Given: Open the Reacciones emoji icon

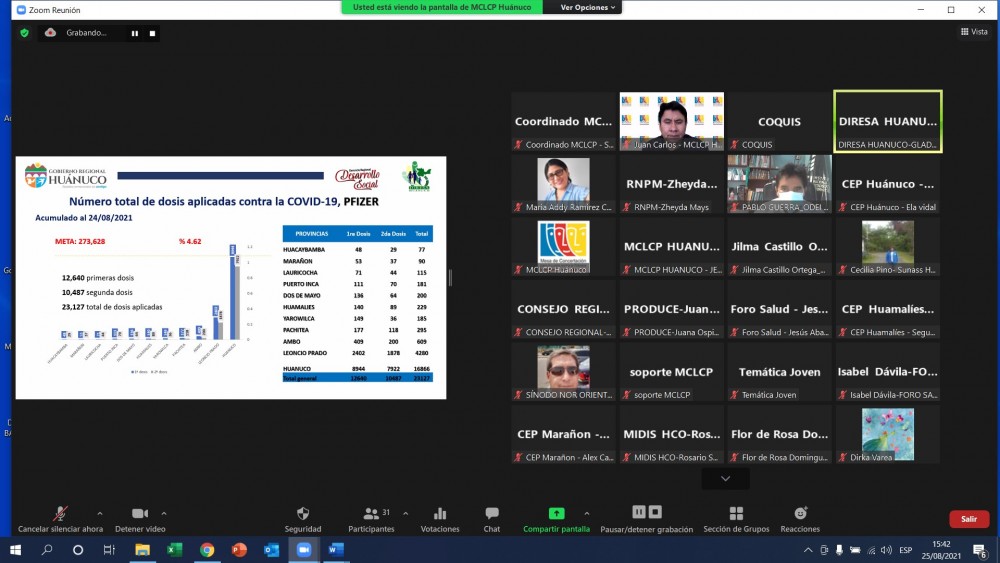Looking at the screenshot, I should click(x=800, y=516).
